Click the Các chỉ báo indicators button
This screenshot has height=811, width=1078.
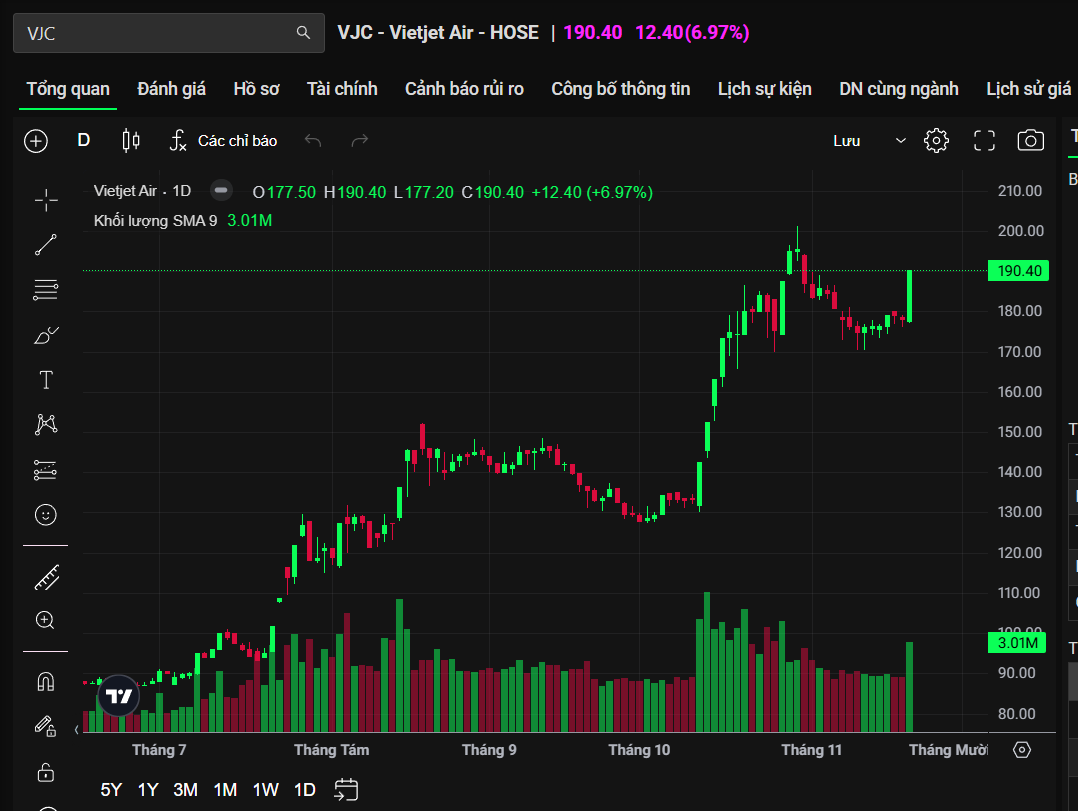[x=223, y=141]
